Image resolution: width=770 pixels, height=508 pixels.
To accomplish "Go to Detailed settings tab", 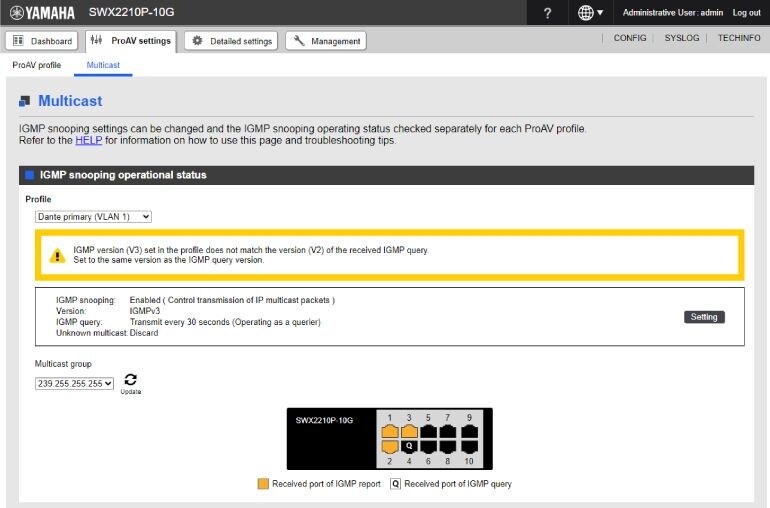I will pyautogui.click(x=231, y=41).
